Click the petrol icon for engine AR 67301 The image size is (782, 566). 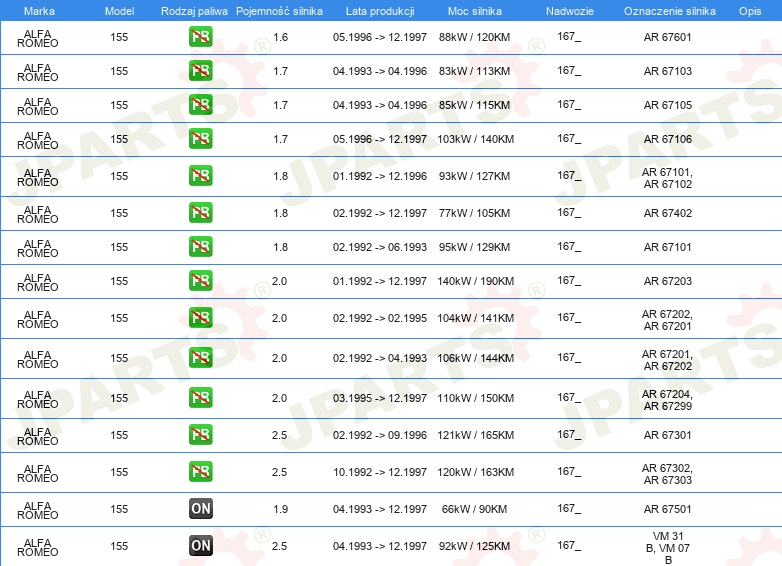200,435
